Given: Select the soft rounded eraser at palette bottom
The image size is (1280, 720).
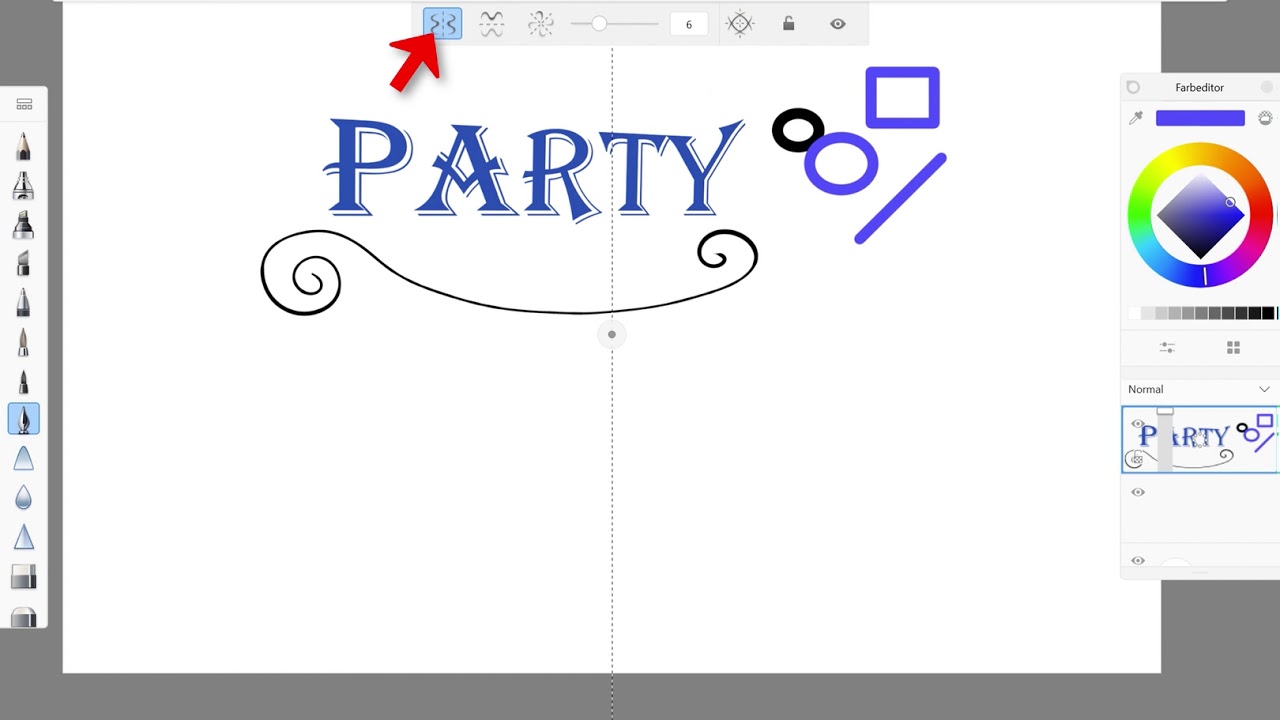Looking at the screenshot, I should tap(24, 616).
